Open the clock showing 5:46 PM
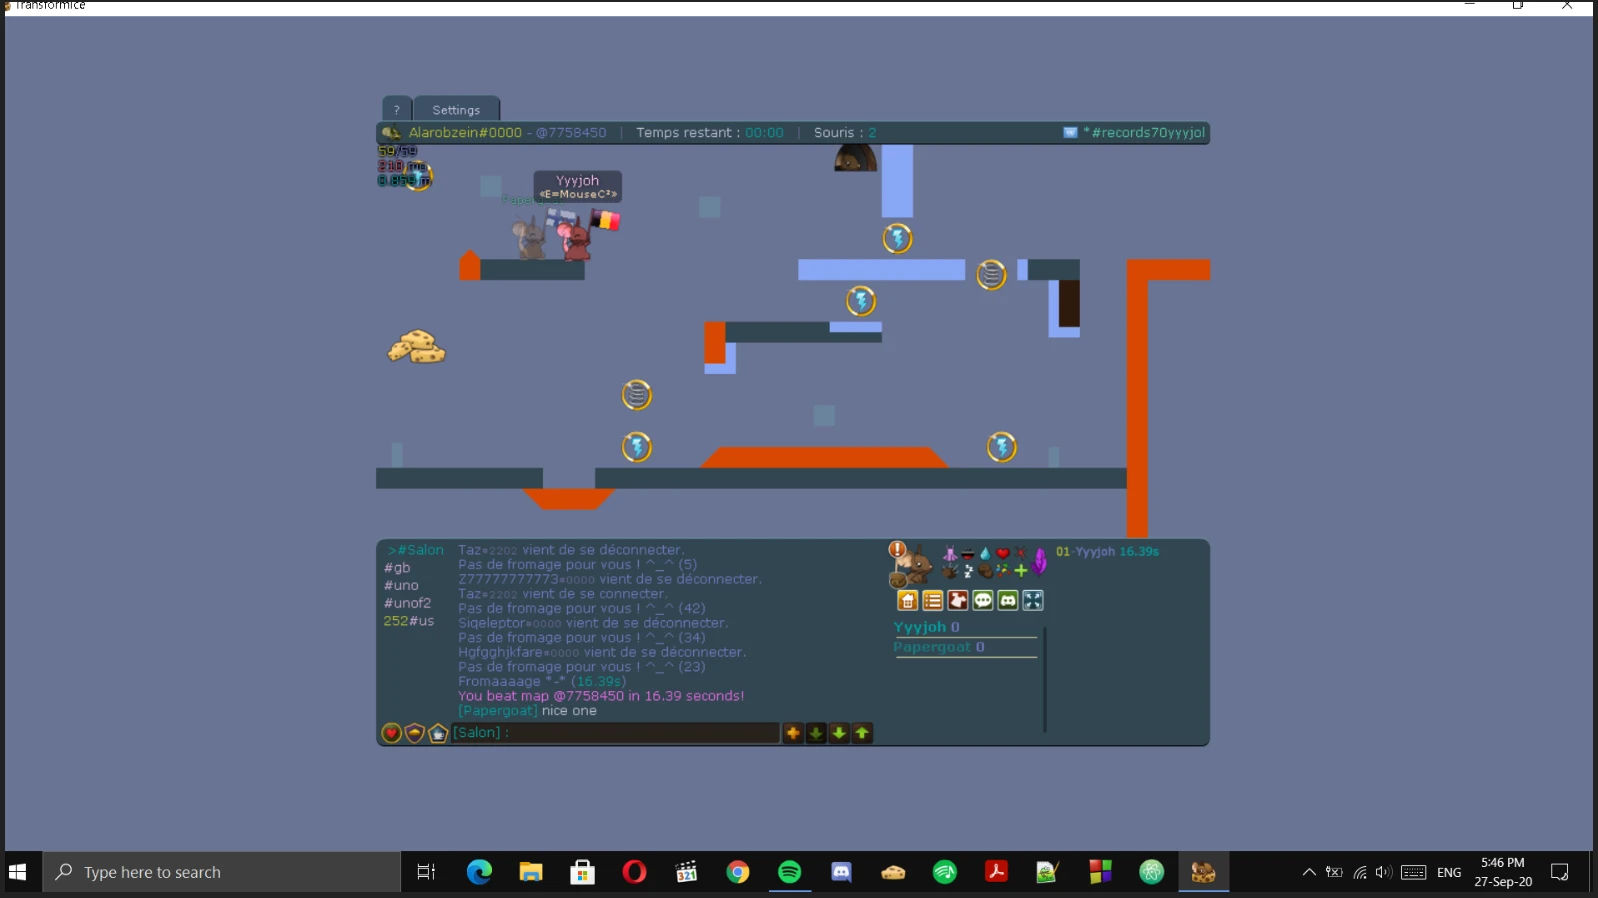Image resolution: width=1598 pixels, height=898 pixels. [1503, 872]
